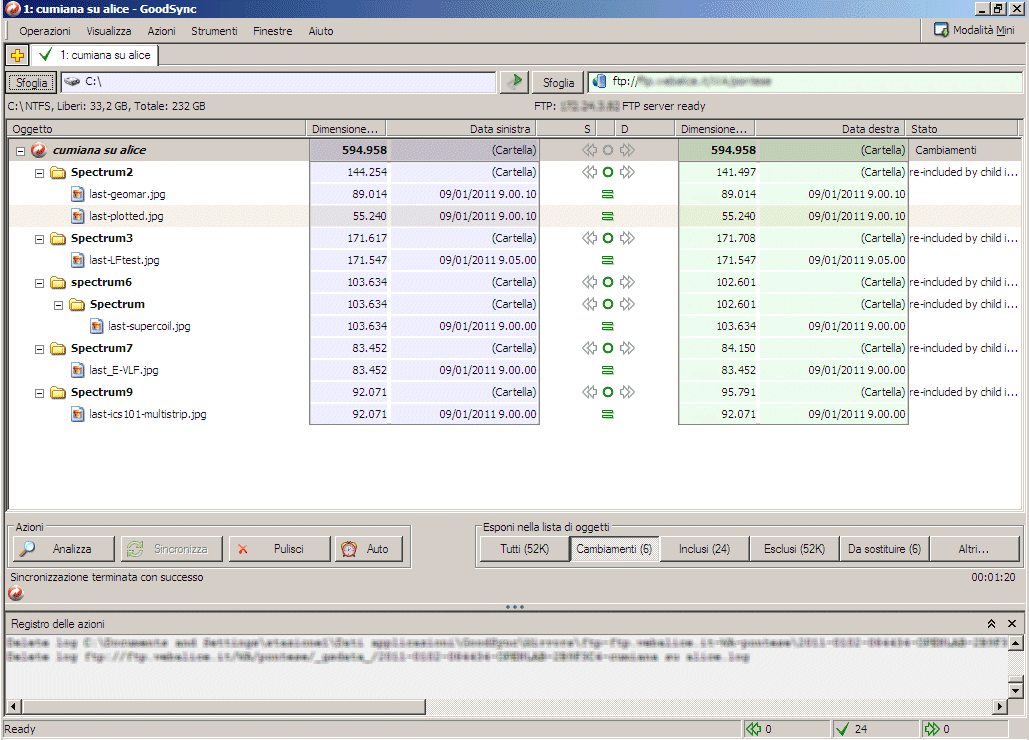Click the left-sync arrows counter in status bar
This screenshot has width=1029, height=740.
(759, 729)
